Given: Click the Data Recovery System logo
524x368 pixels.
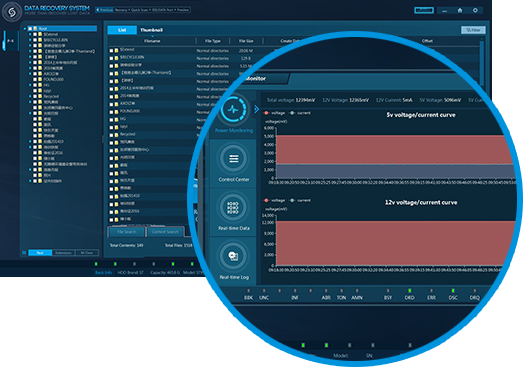Looking at the screenshot, I should (12, 12).
